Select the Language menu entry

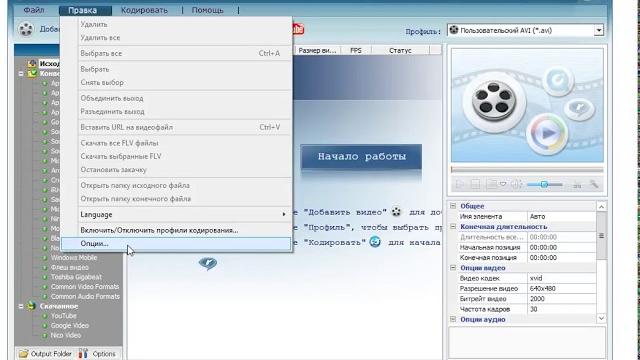(176, 214)
